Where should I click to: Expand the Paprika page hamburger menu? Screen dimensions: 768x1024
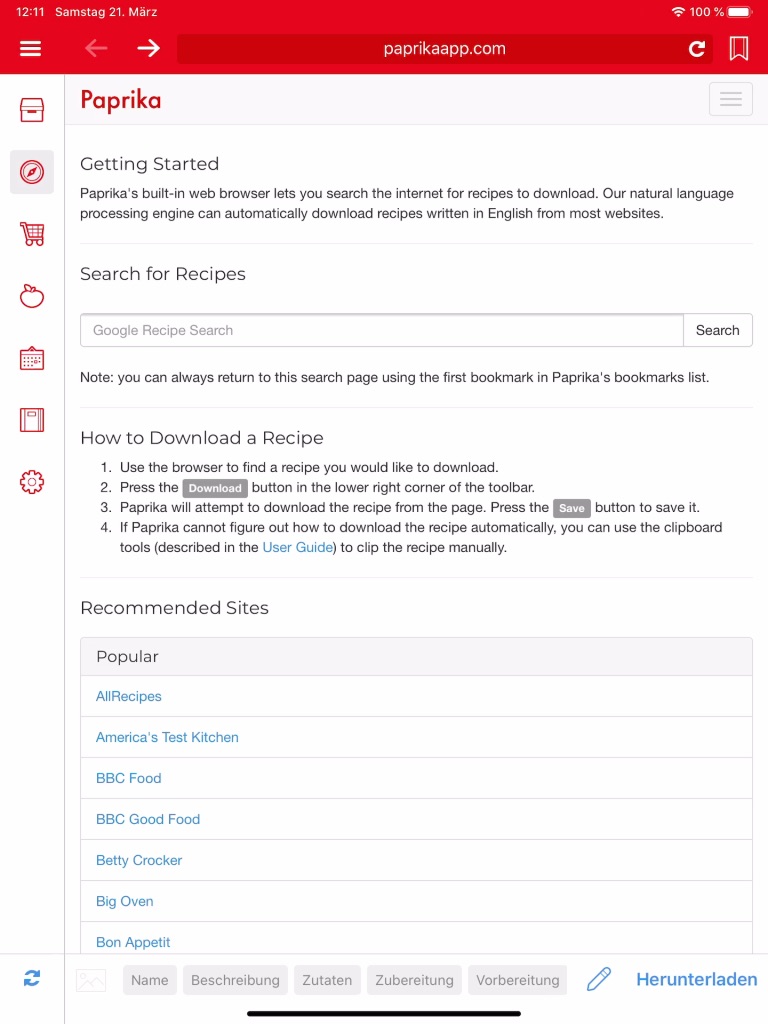pos(730,99)
